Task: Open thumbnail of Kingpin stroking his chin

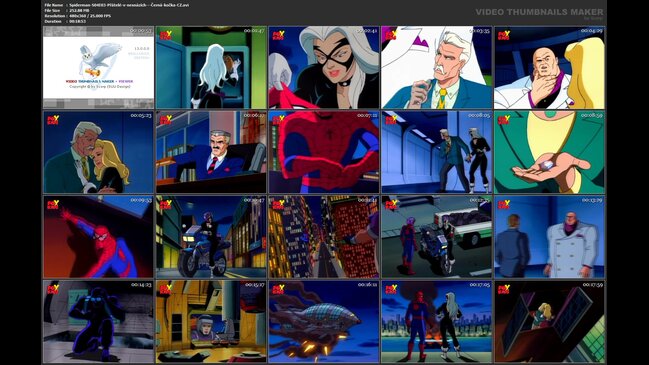Action: coord(549,67)
